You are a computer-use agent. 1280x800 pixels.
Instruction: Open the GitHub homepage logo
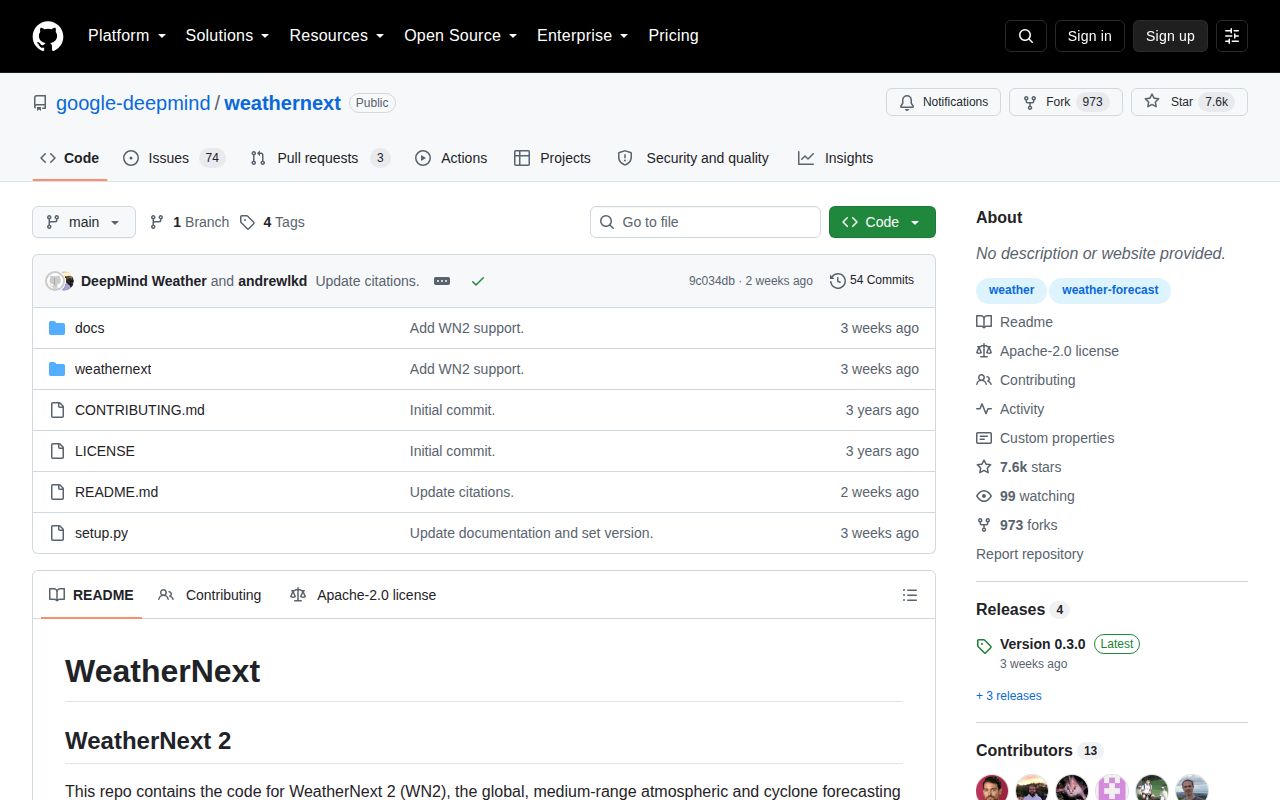[x=48, y=36]
